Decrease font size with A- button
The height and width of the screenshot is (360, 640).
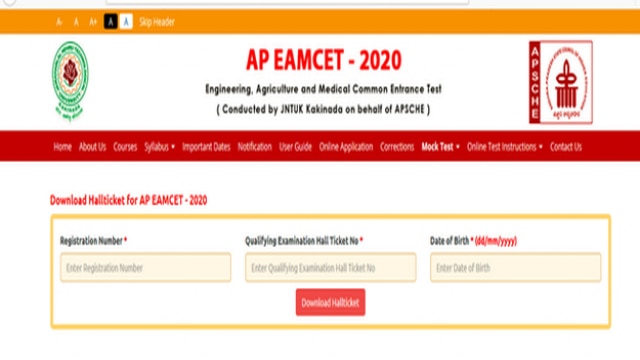tap(59, 22)
